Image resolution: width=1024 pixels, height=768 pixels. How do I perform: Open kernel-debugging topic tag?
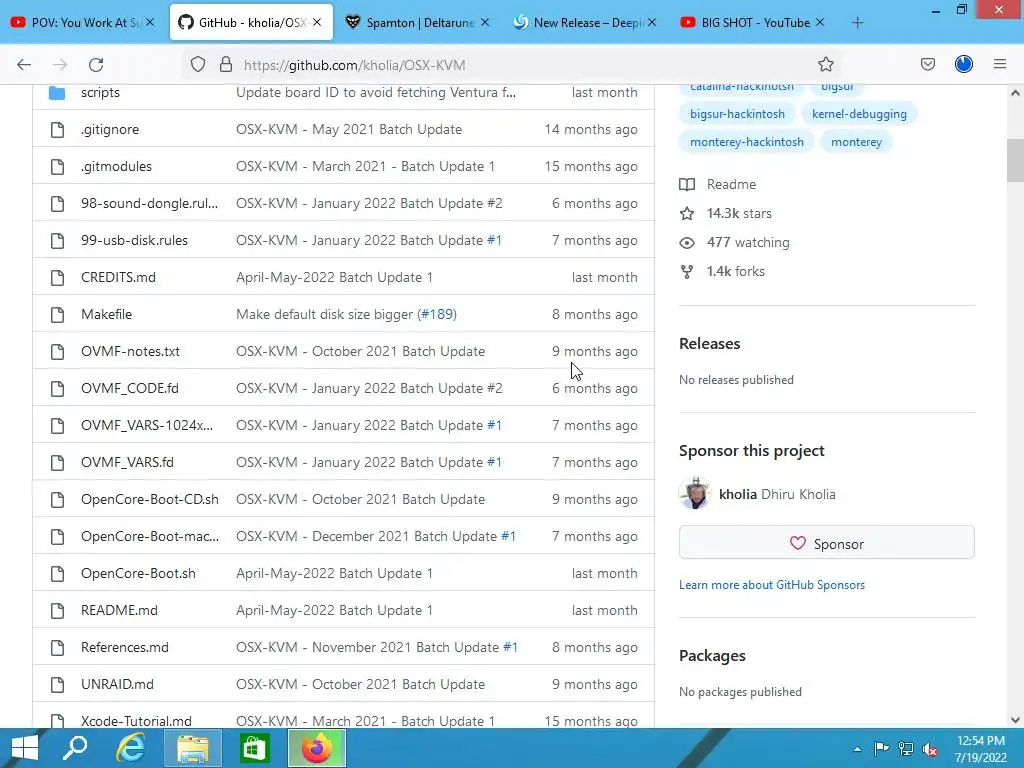point(859,114)
